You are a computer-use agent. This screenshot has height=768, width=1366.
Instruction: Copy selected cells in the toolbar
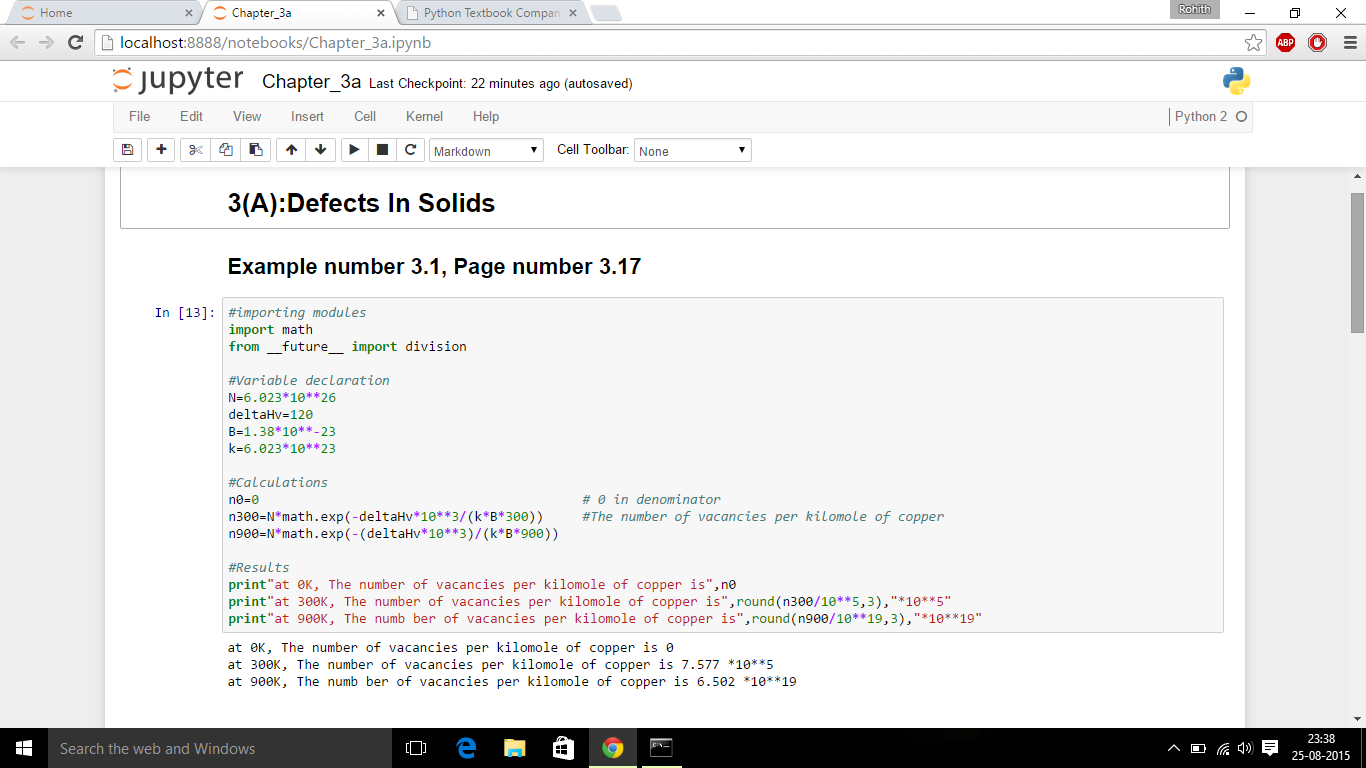[x=225, y=150]
